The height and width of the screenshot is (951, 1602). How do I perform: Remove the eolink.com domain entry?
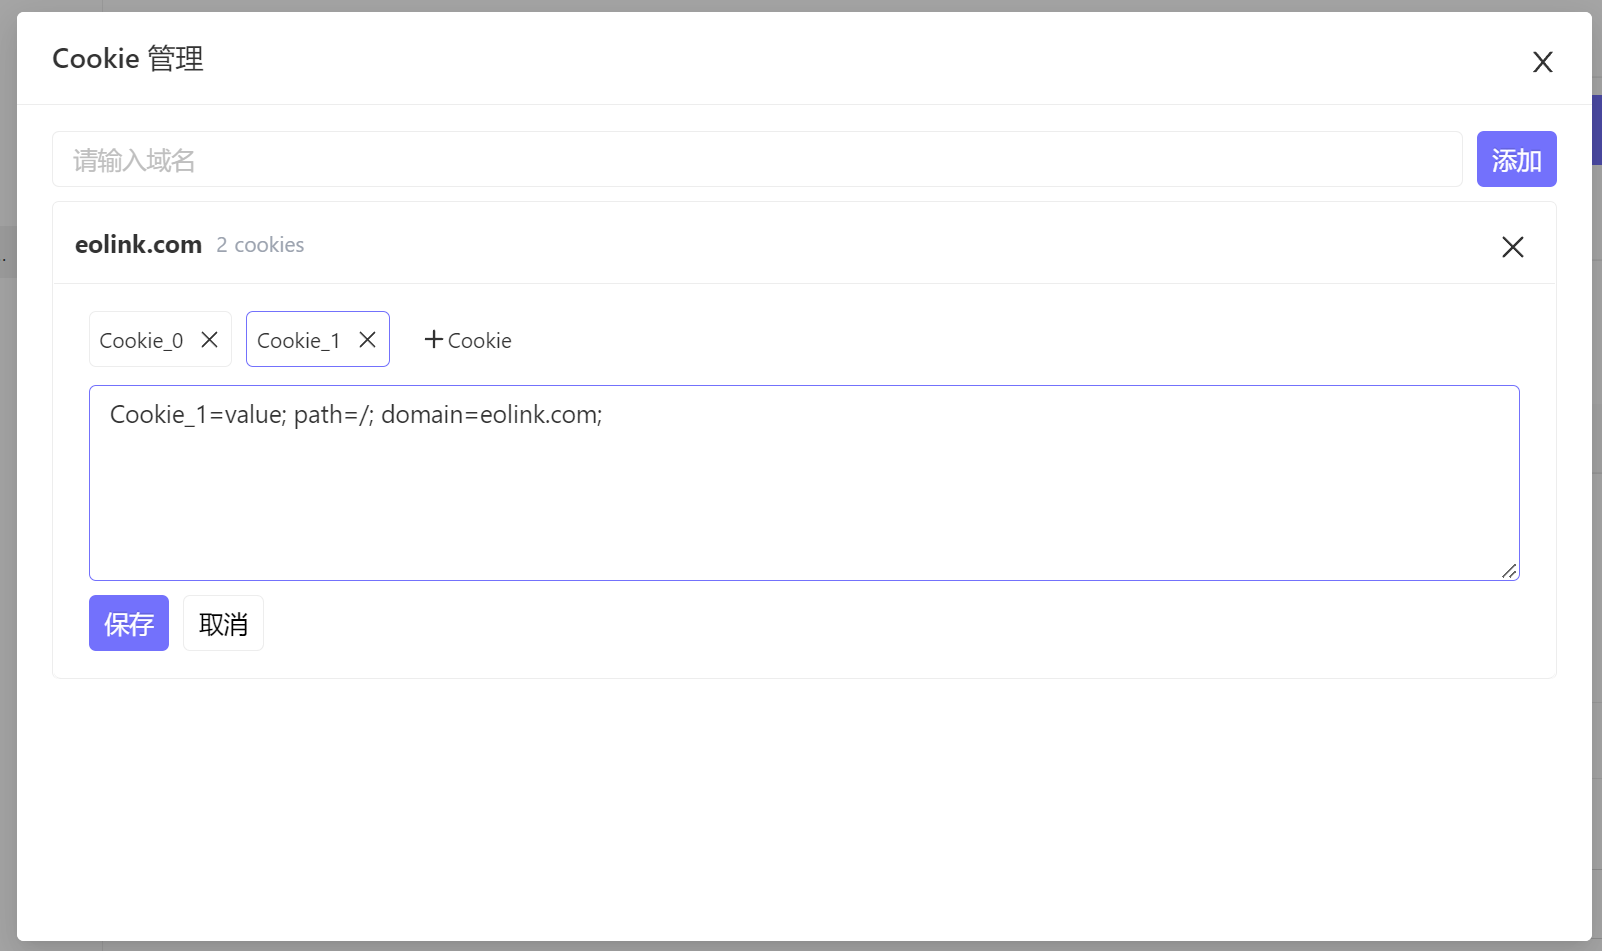pyautogui.click(x=1512, y=247)
